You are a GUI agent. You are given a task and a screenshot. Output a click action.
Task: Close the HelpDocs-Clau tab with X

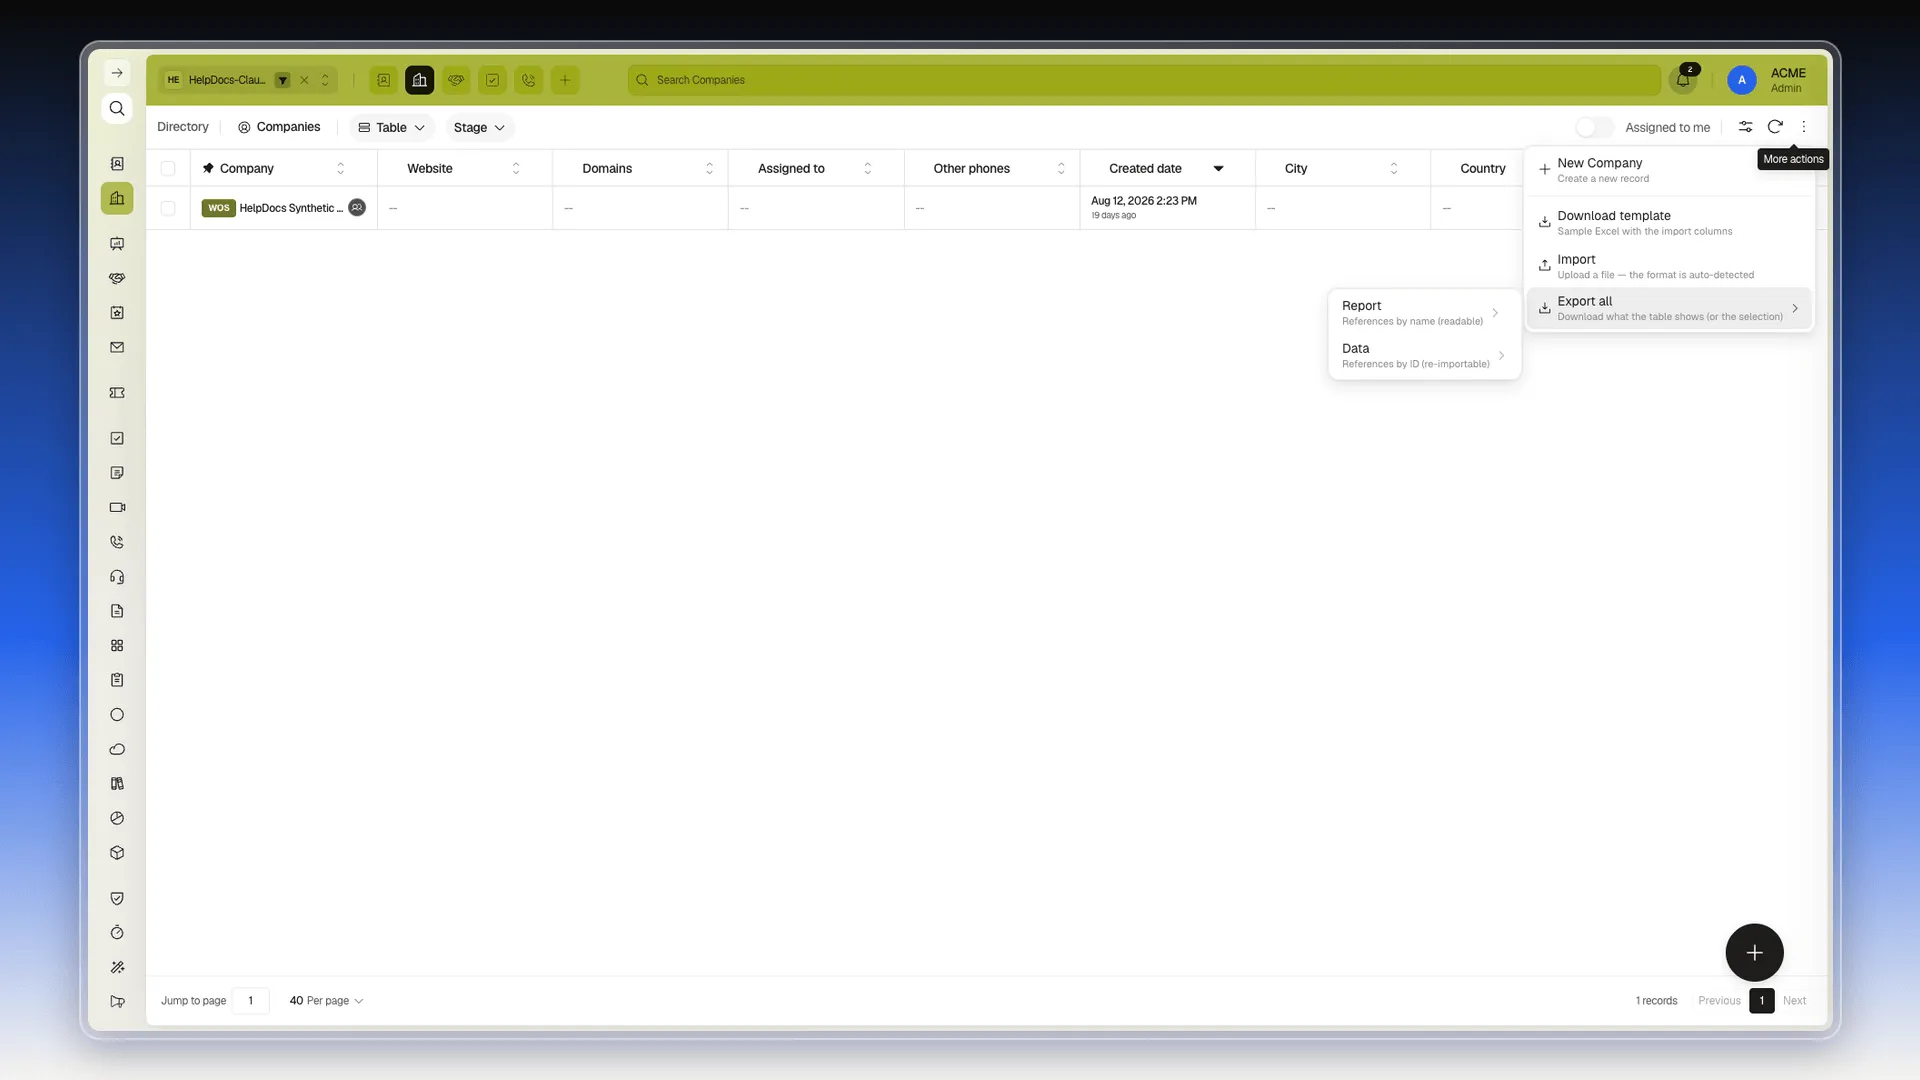click(304, 80)
